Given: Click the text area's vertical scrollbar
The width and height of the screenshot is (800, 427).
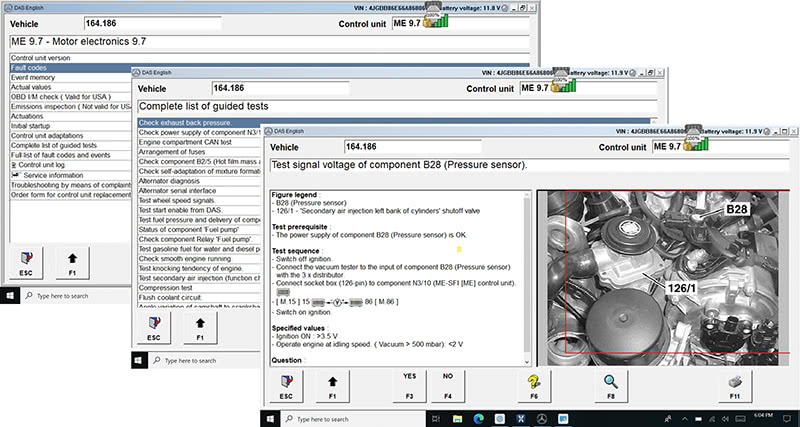Looking at the screenshot, I should [528, 278].
